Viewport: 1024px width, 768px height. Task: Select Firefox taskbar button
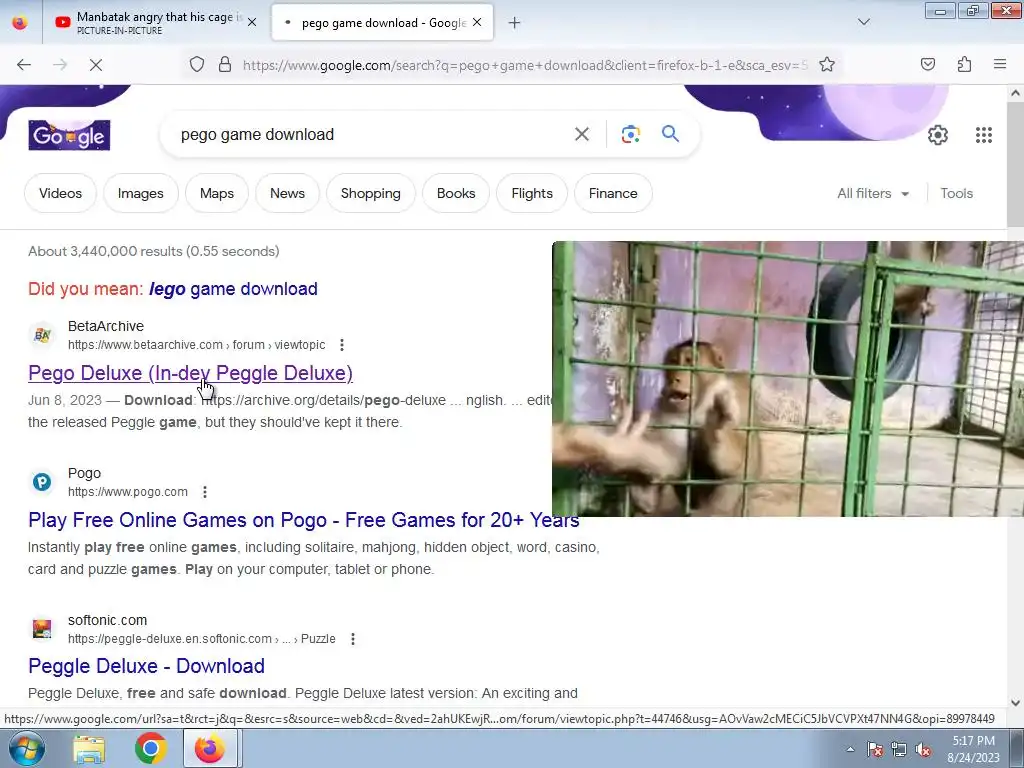pyautogui.click(x=210, y=749)
